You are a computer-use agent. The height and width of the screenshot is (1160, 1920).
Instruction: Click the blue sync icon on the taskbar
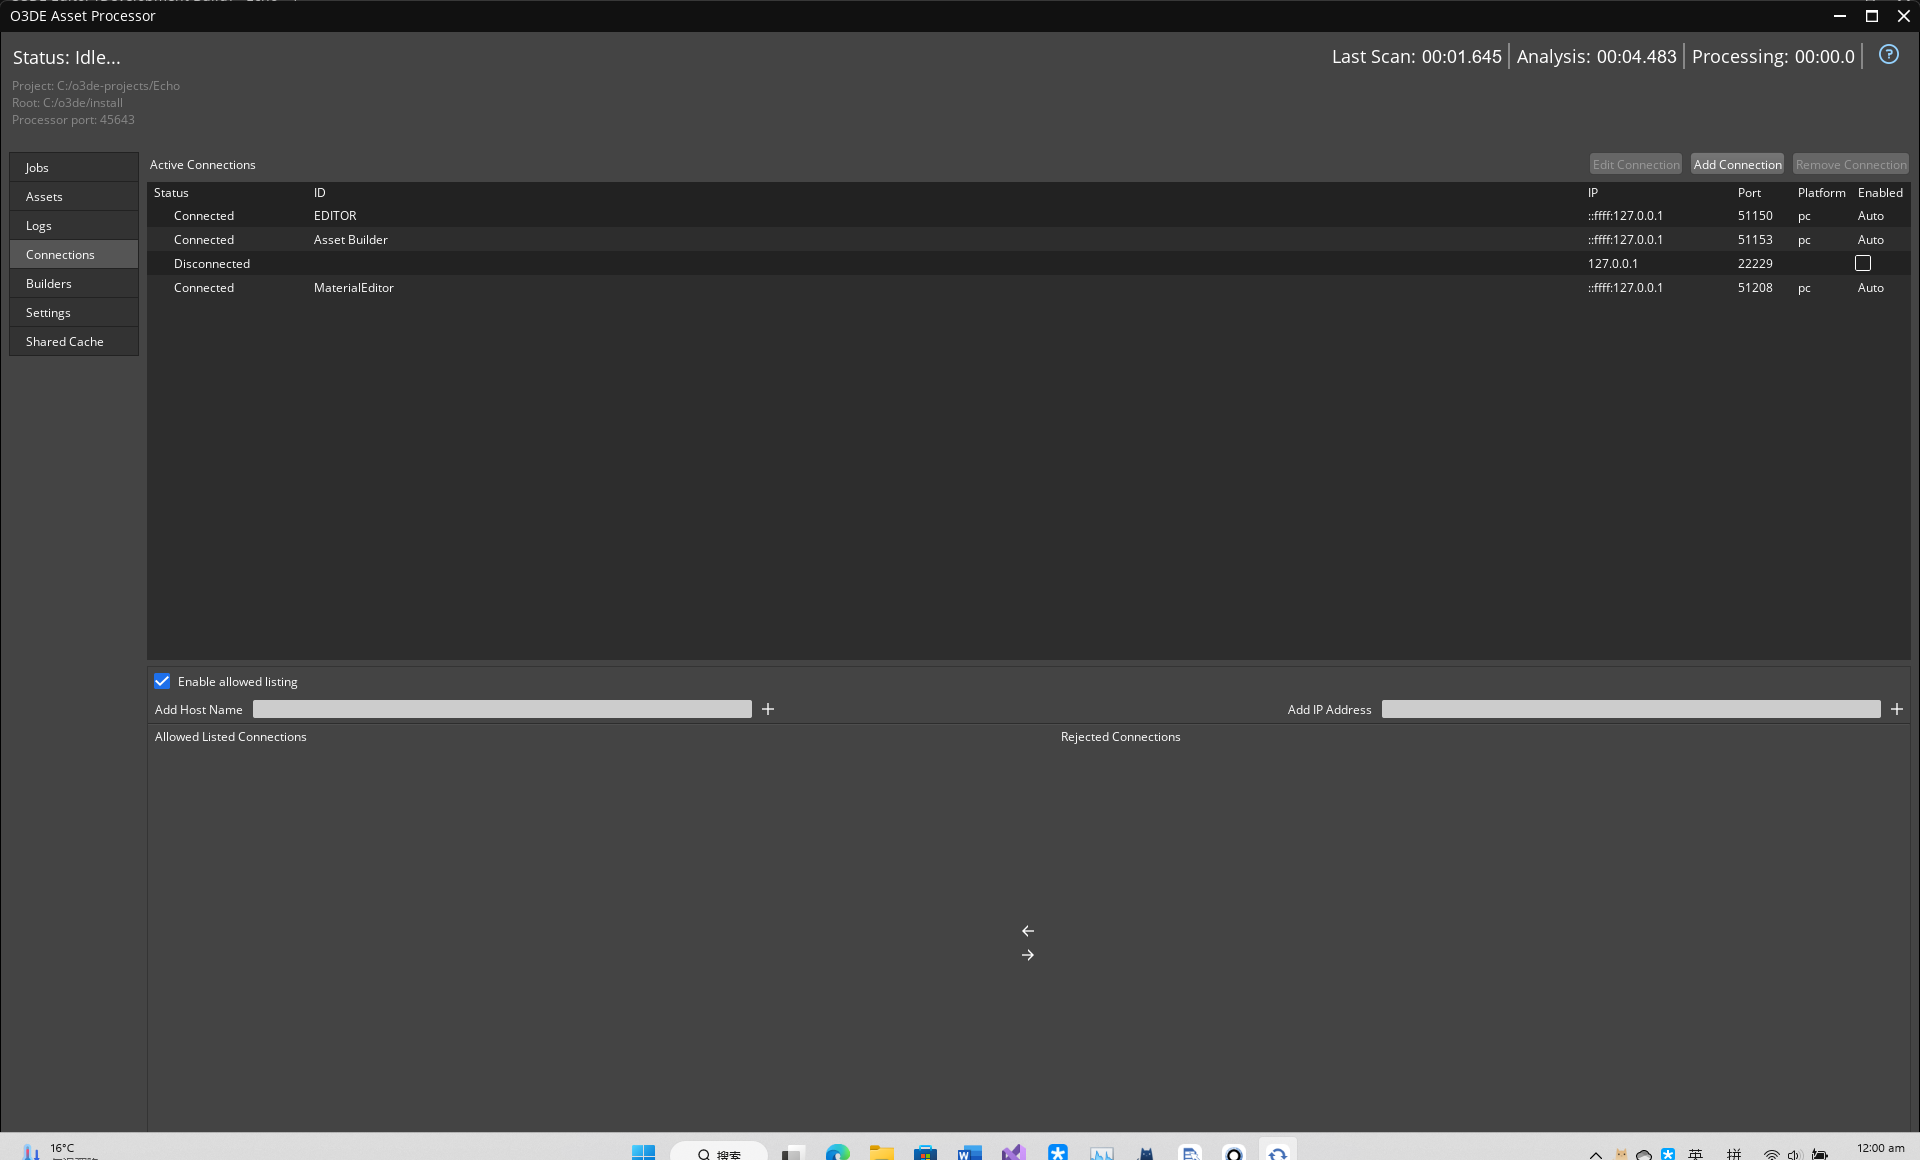1277,1152
